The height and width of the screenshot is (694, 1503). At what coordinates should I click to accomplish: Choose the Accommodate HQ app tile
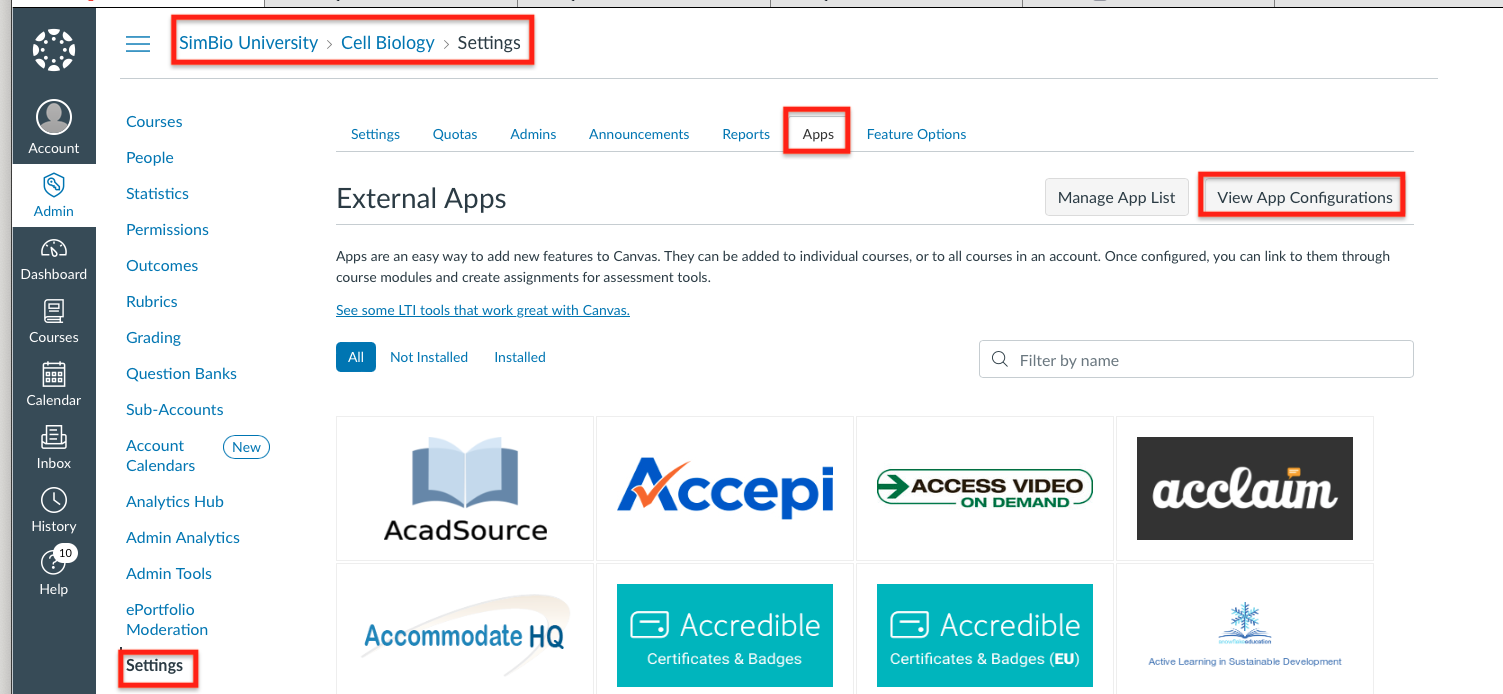click(465, 629)
